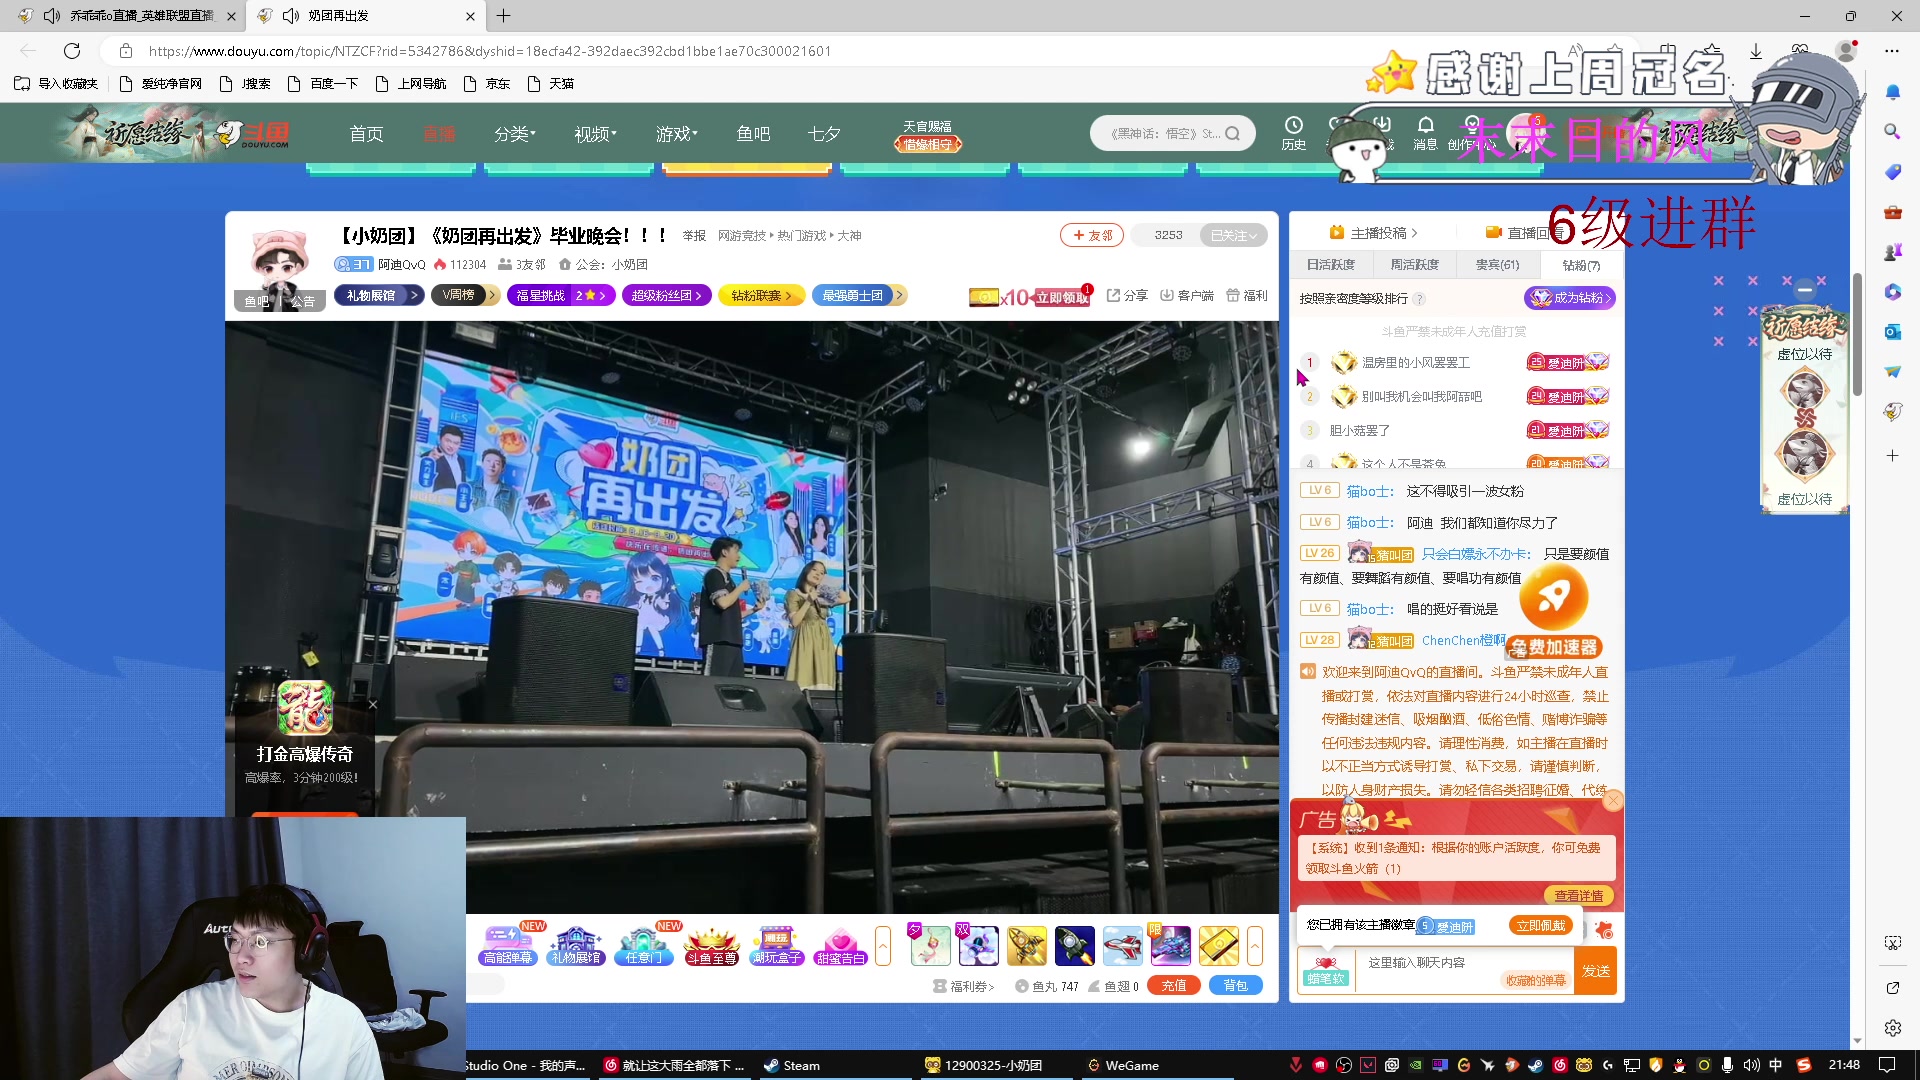
Task: Expand the 游戏 navigation dropdown
Action: coord(677,133)
